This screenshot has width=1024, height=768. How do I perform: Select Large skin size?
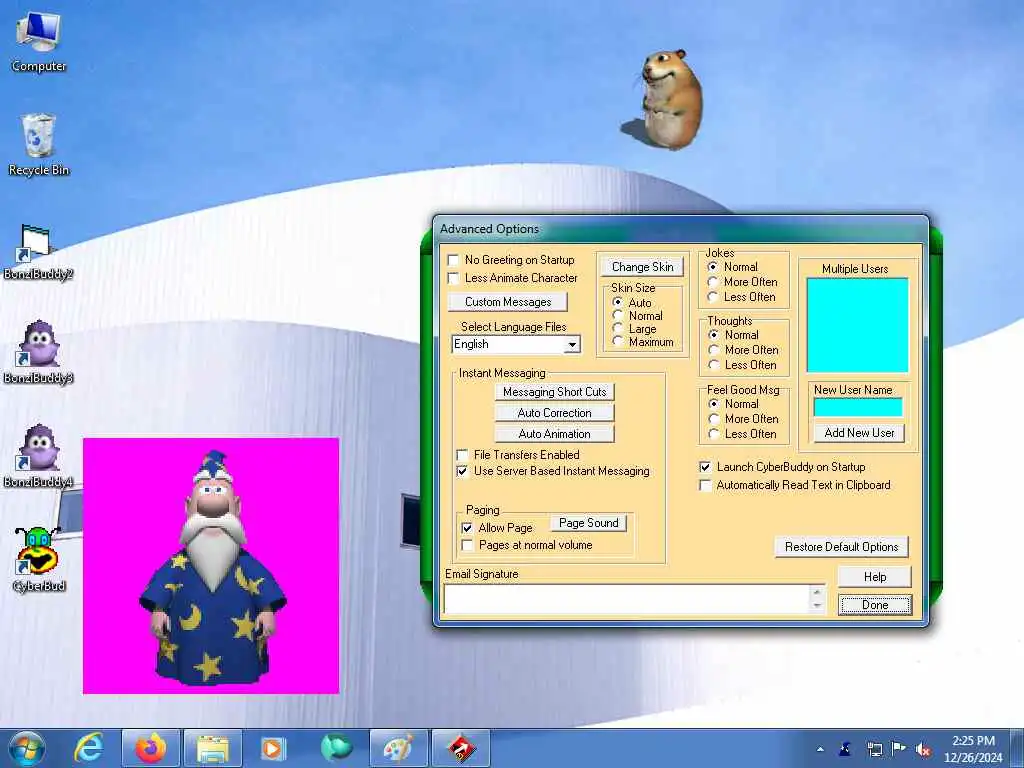tap(618, 328)
